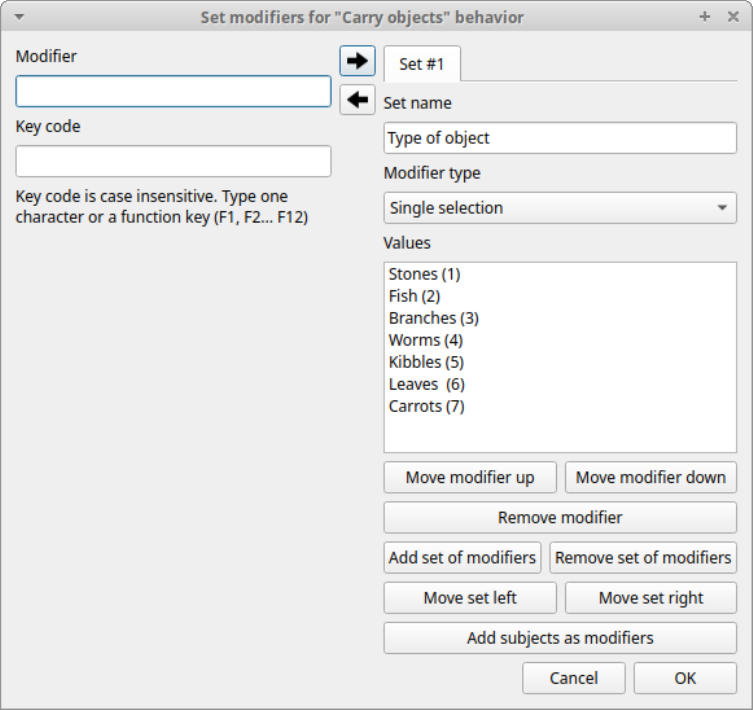Screen dimensions: 753x710
Task: Click the Modifier text field
Action: (173, 92)
